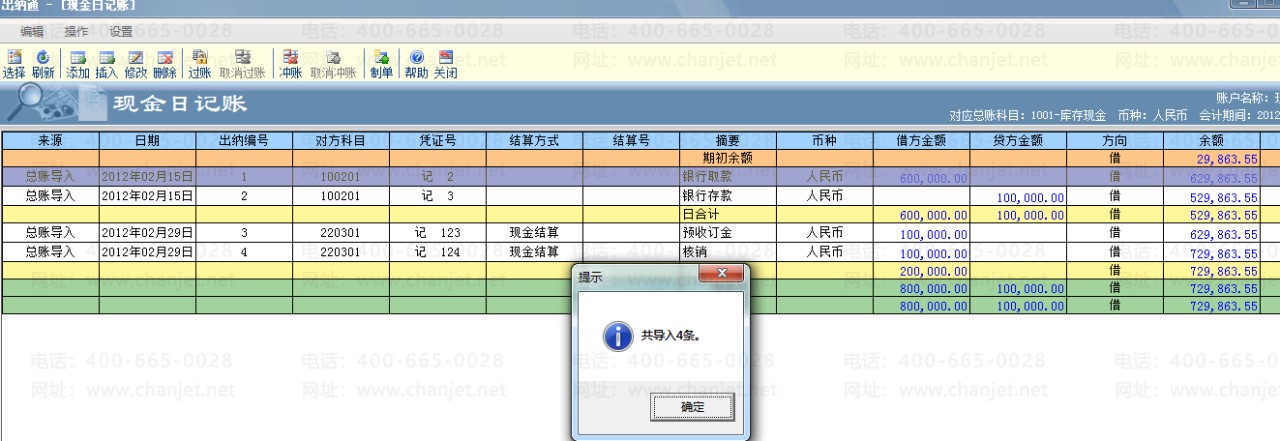Click the 刷新 (Refresh) toolbar icon
Screen dimensions: 1280x441
point(43,64)
